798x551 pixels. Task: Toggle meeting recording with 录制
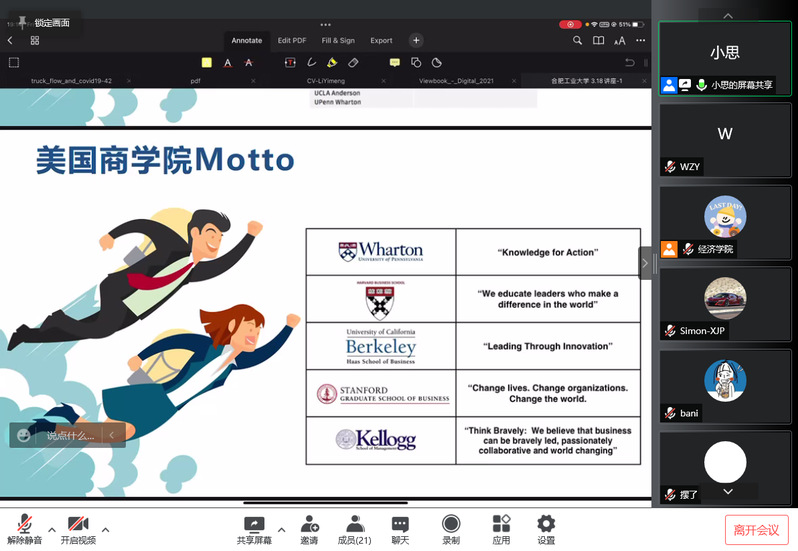(451, 530)
